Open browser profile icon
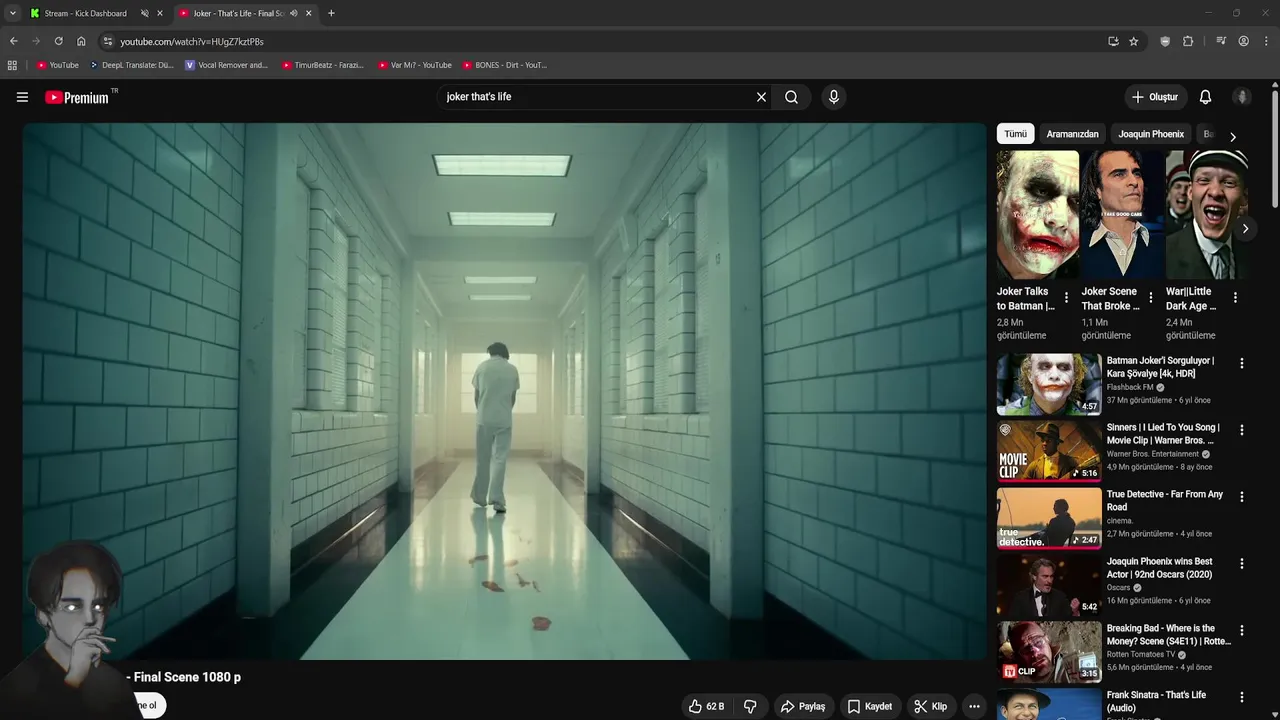 [x=1244, y=41]
